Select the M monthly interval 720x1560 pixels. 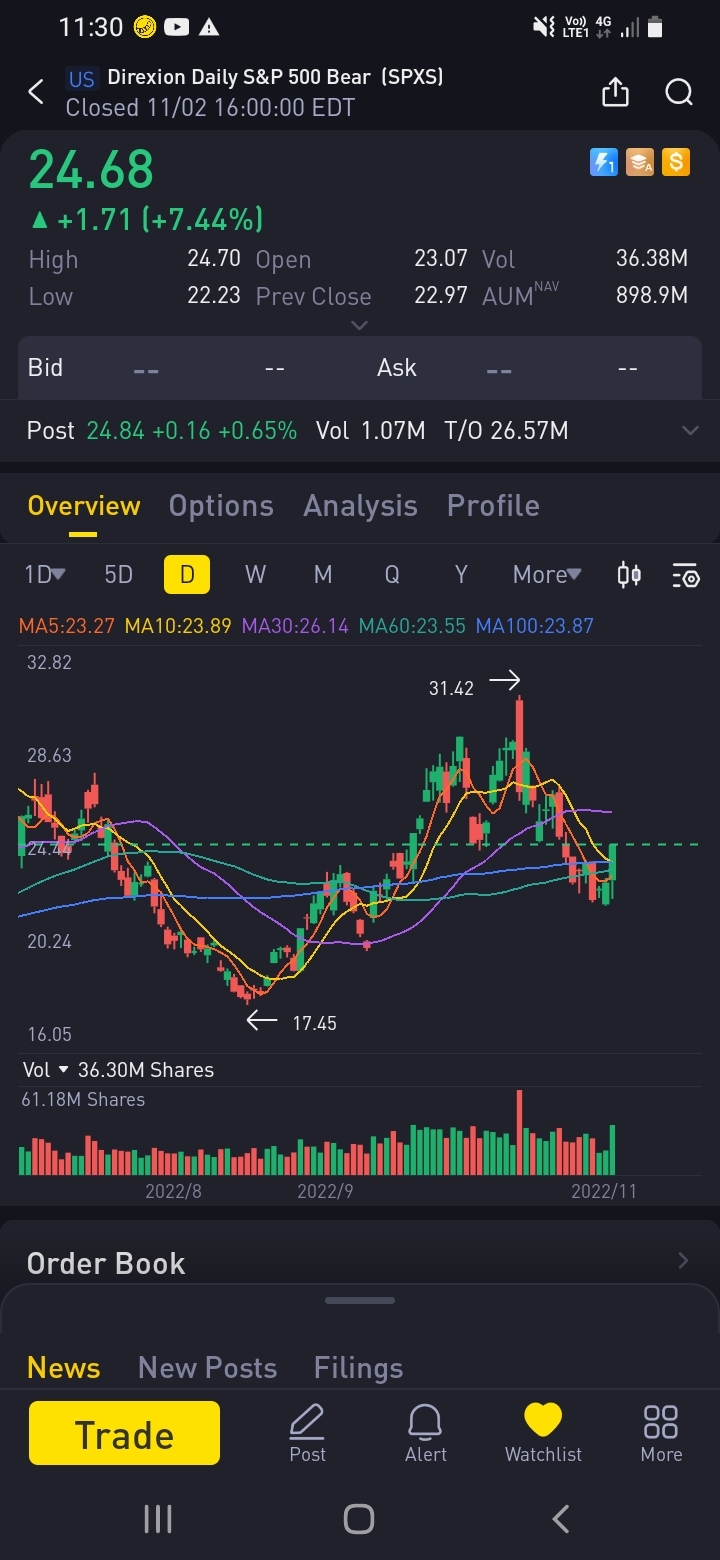coord(323,574)
